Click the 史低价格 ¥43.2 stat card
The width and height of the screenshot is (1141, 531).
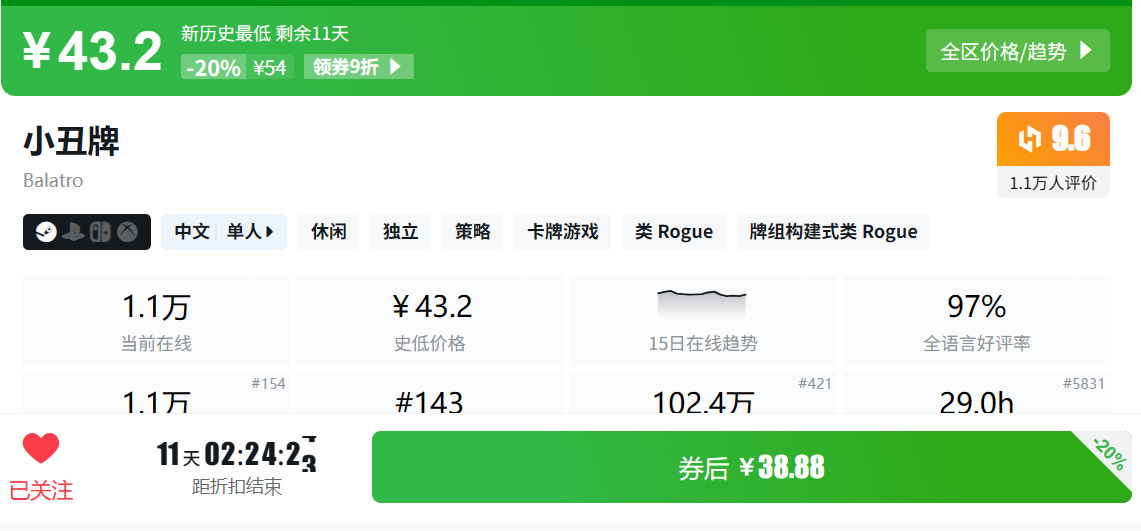[x=429, y=321]
